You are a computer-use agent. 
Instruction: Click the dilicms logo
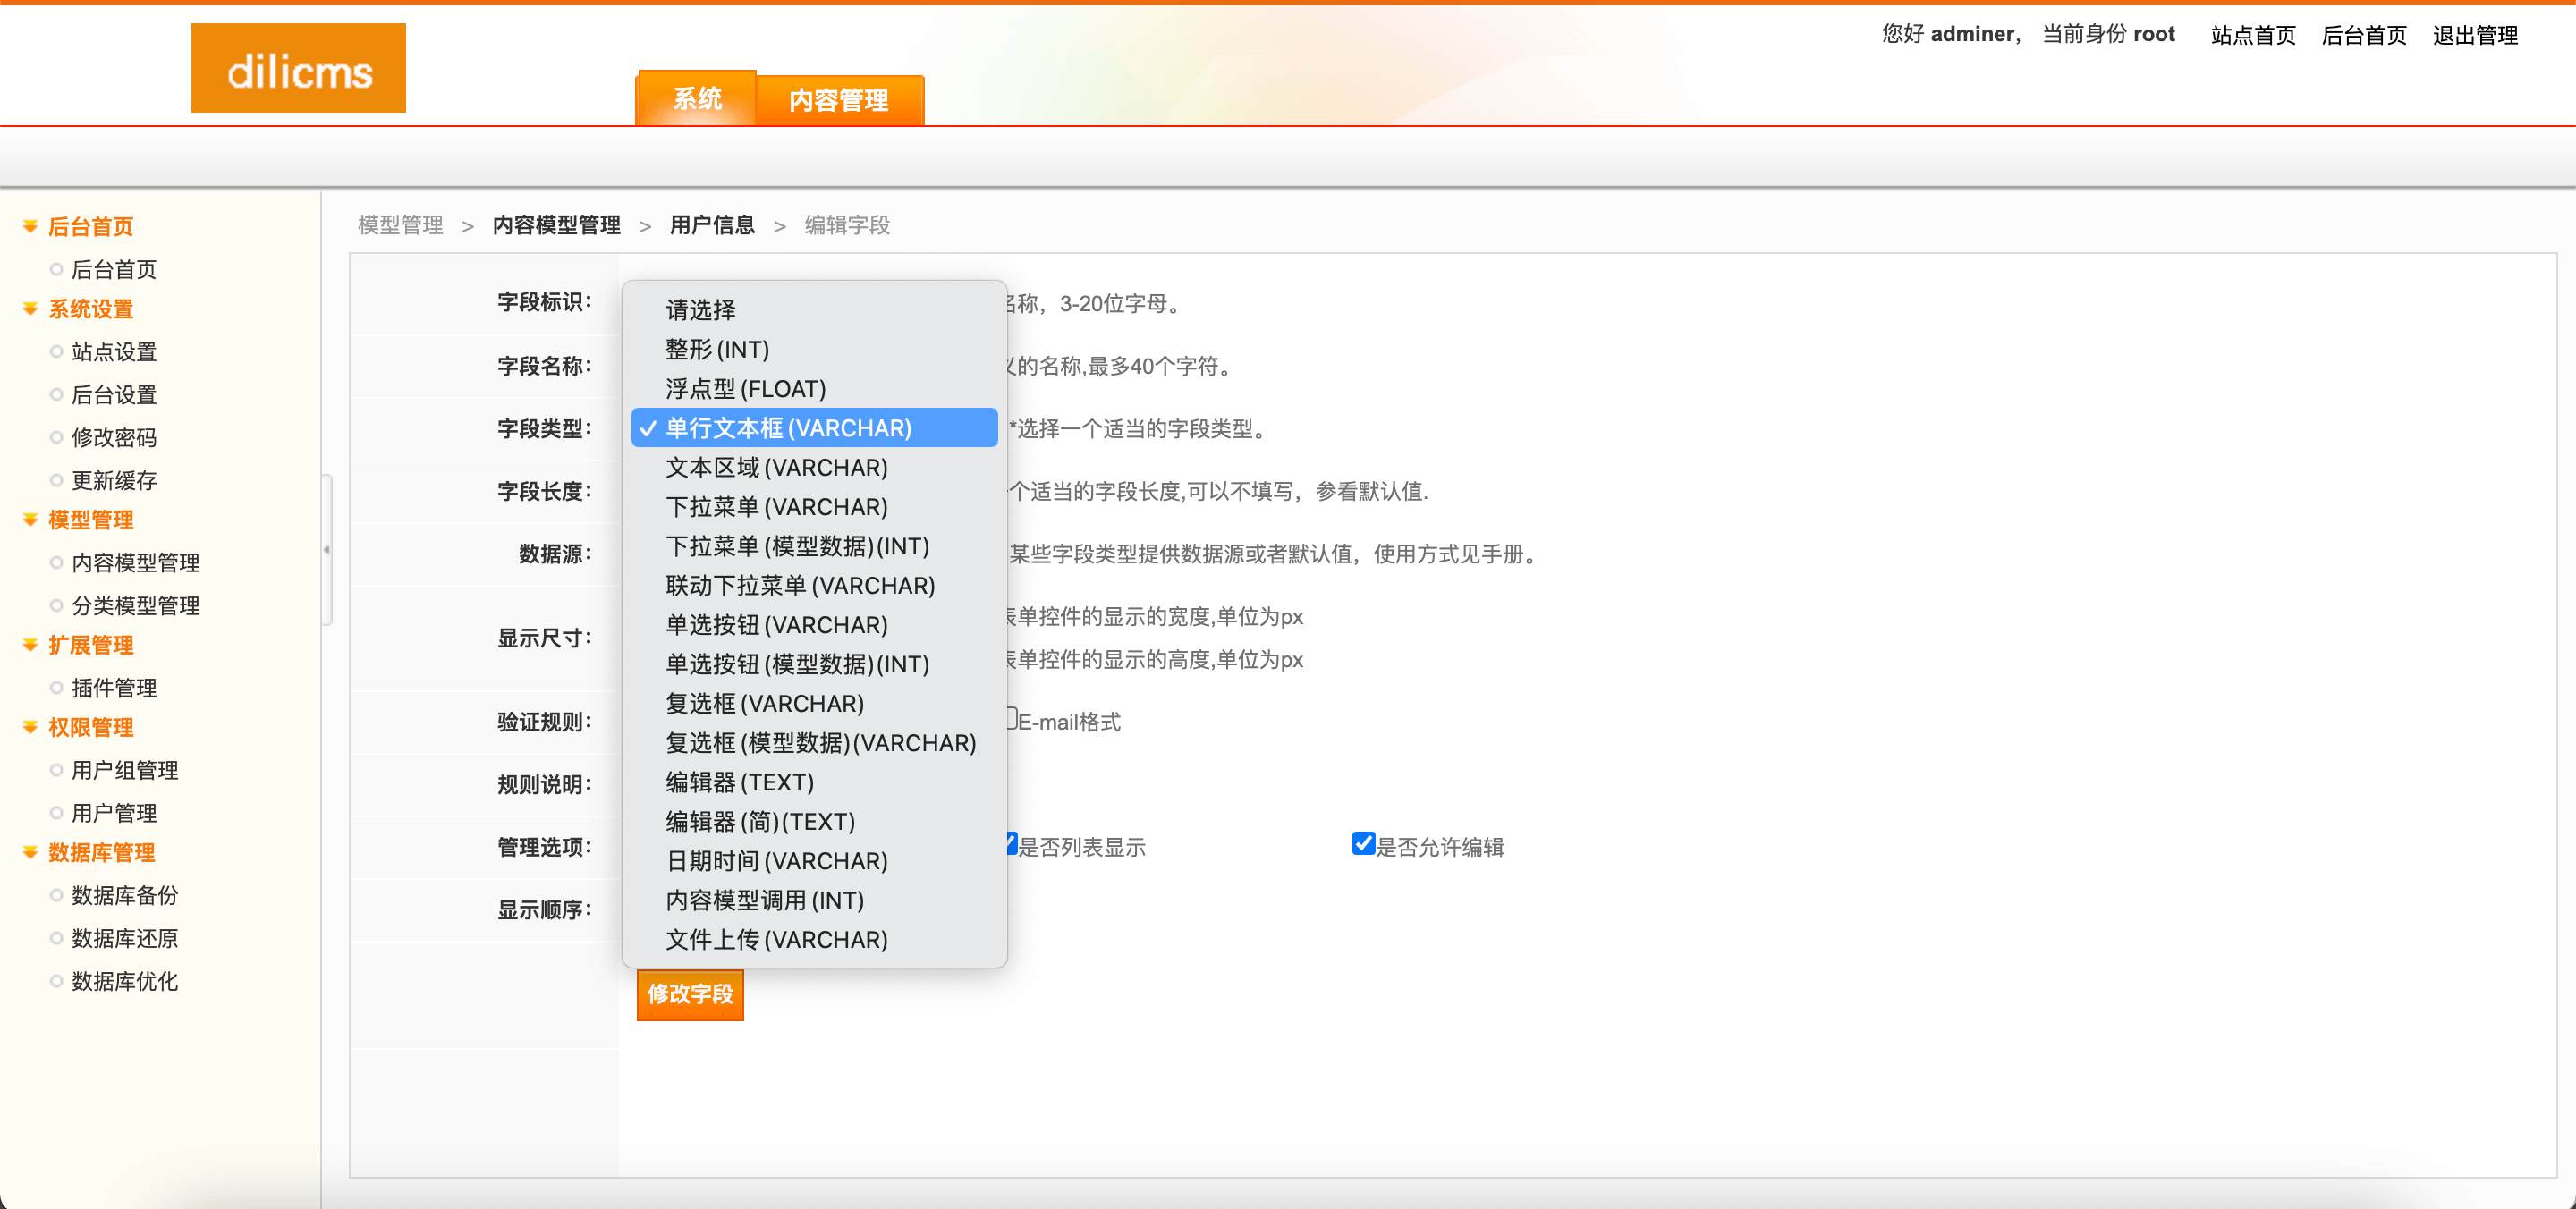tap(298, 69)
